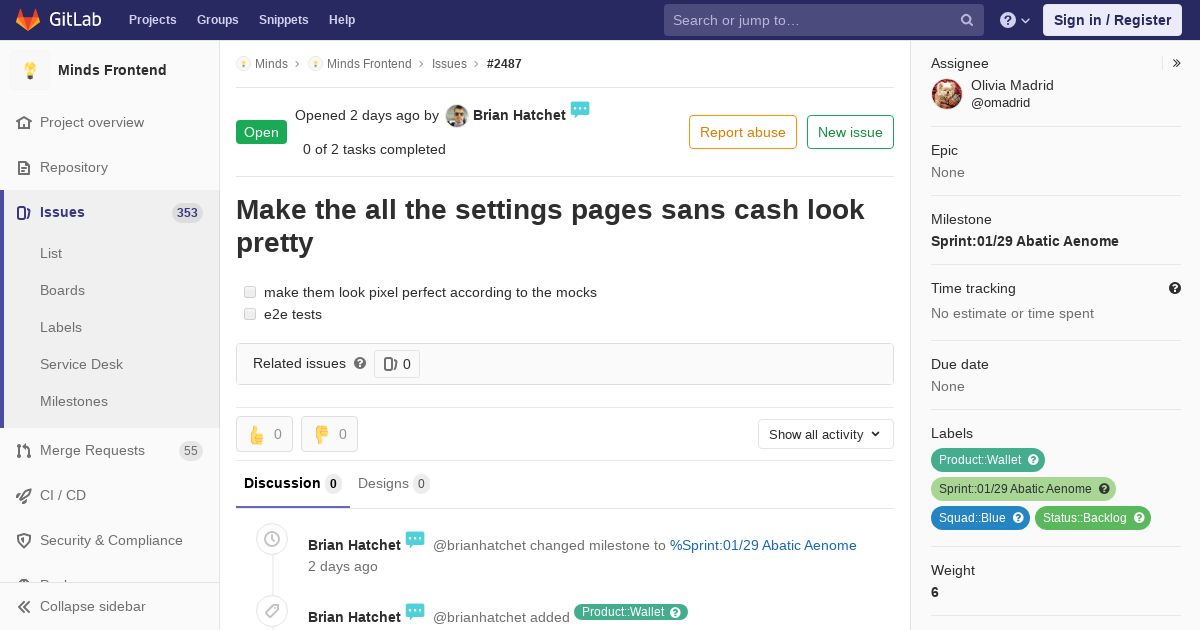Give a thumbs up reaction
This screenshot has width=1200, height=630.
[x=264, y=434]
